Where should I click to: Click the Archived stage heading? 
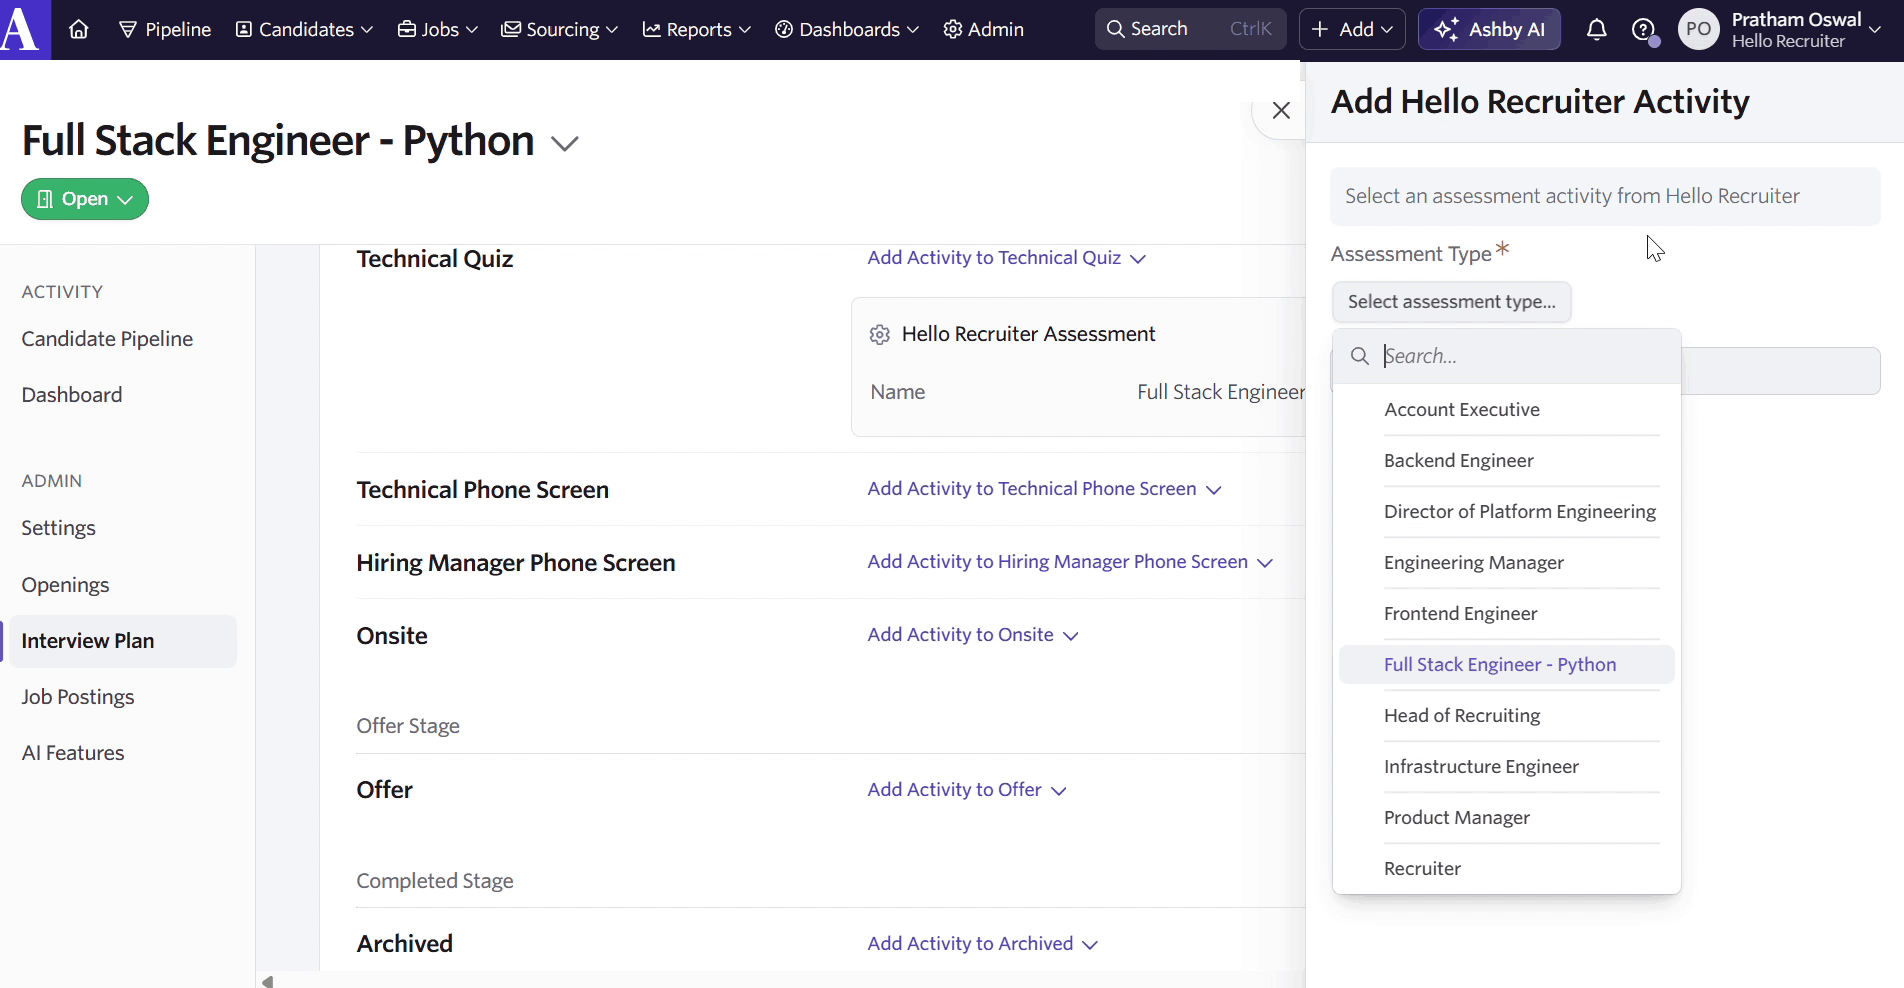(405, 944)
